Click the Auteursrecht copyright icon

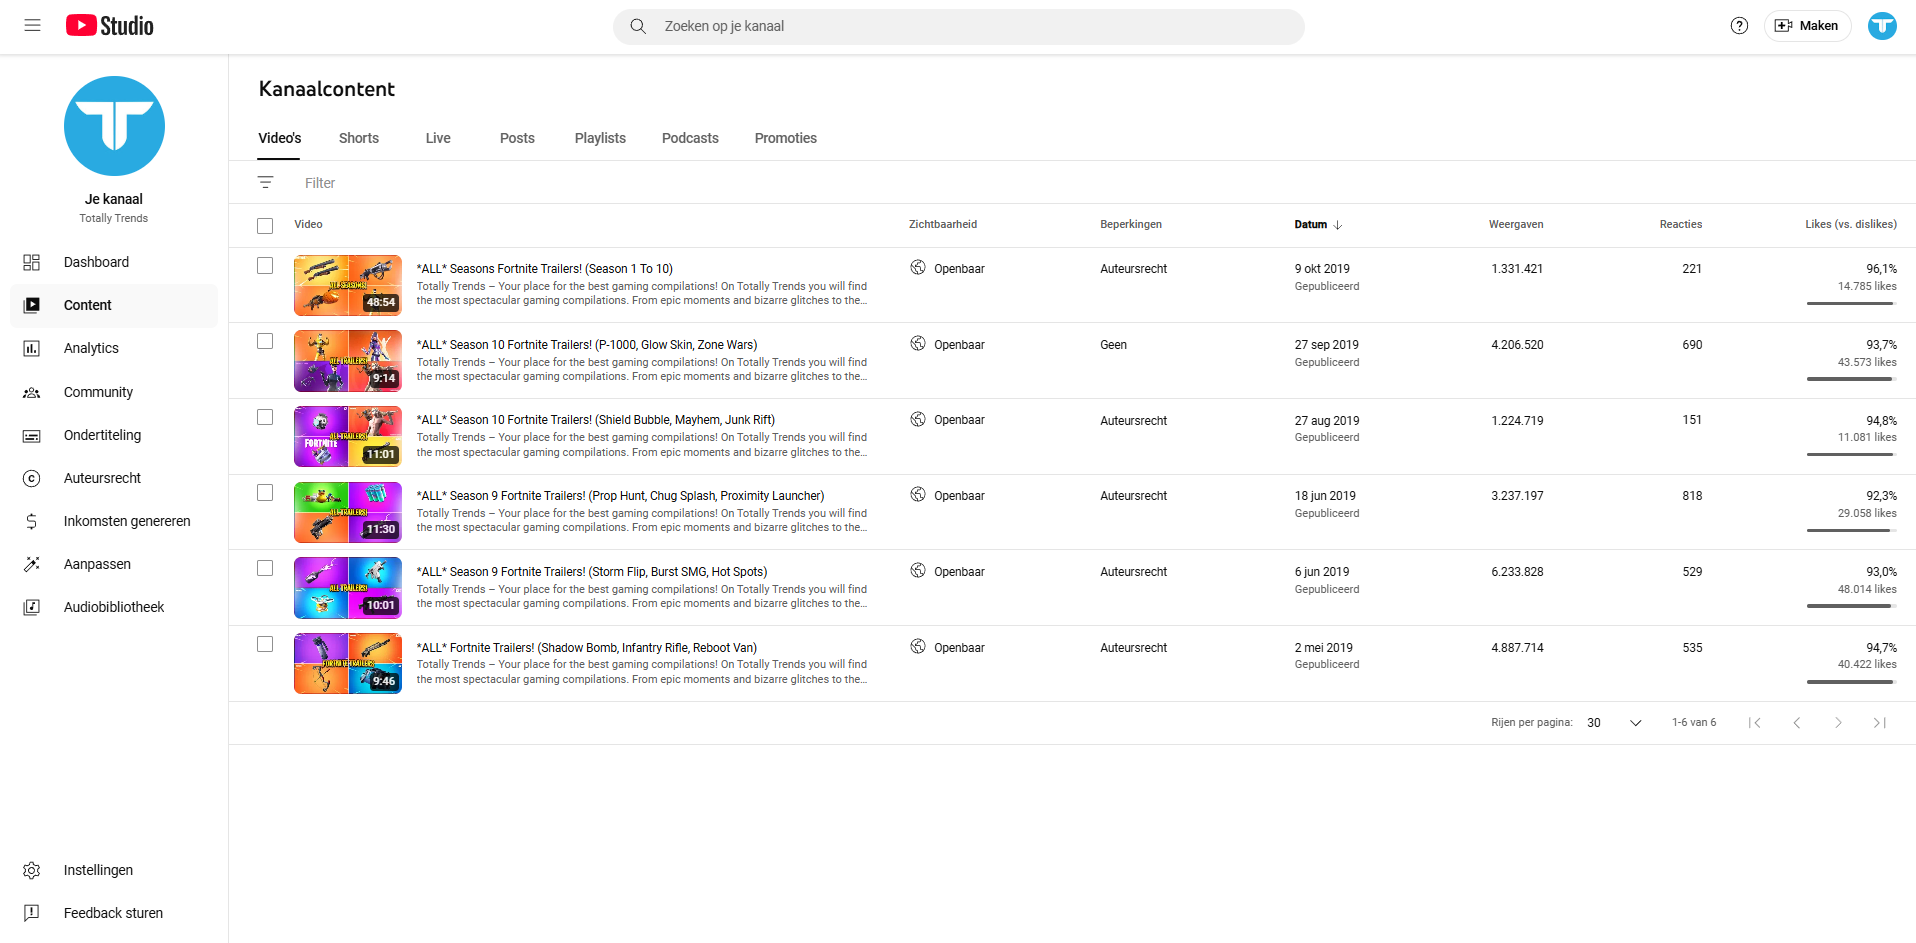click(x=32, y=478)
